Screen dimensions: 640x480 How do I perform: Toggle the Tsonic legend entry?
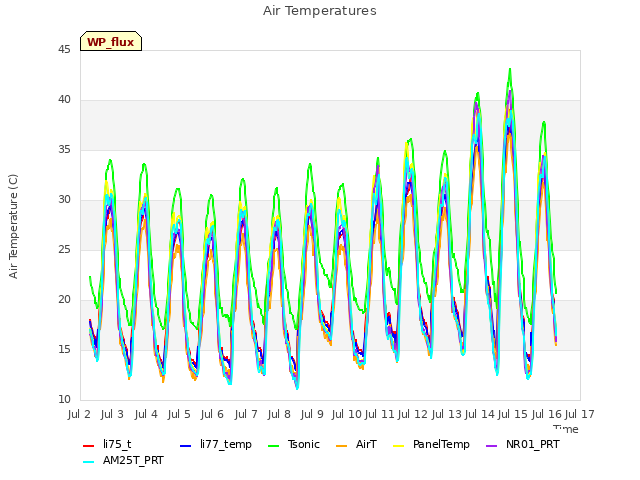pyautogui.click(x=293, y=444)
